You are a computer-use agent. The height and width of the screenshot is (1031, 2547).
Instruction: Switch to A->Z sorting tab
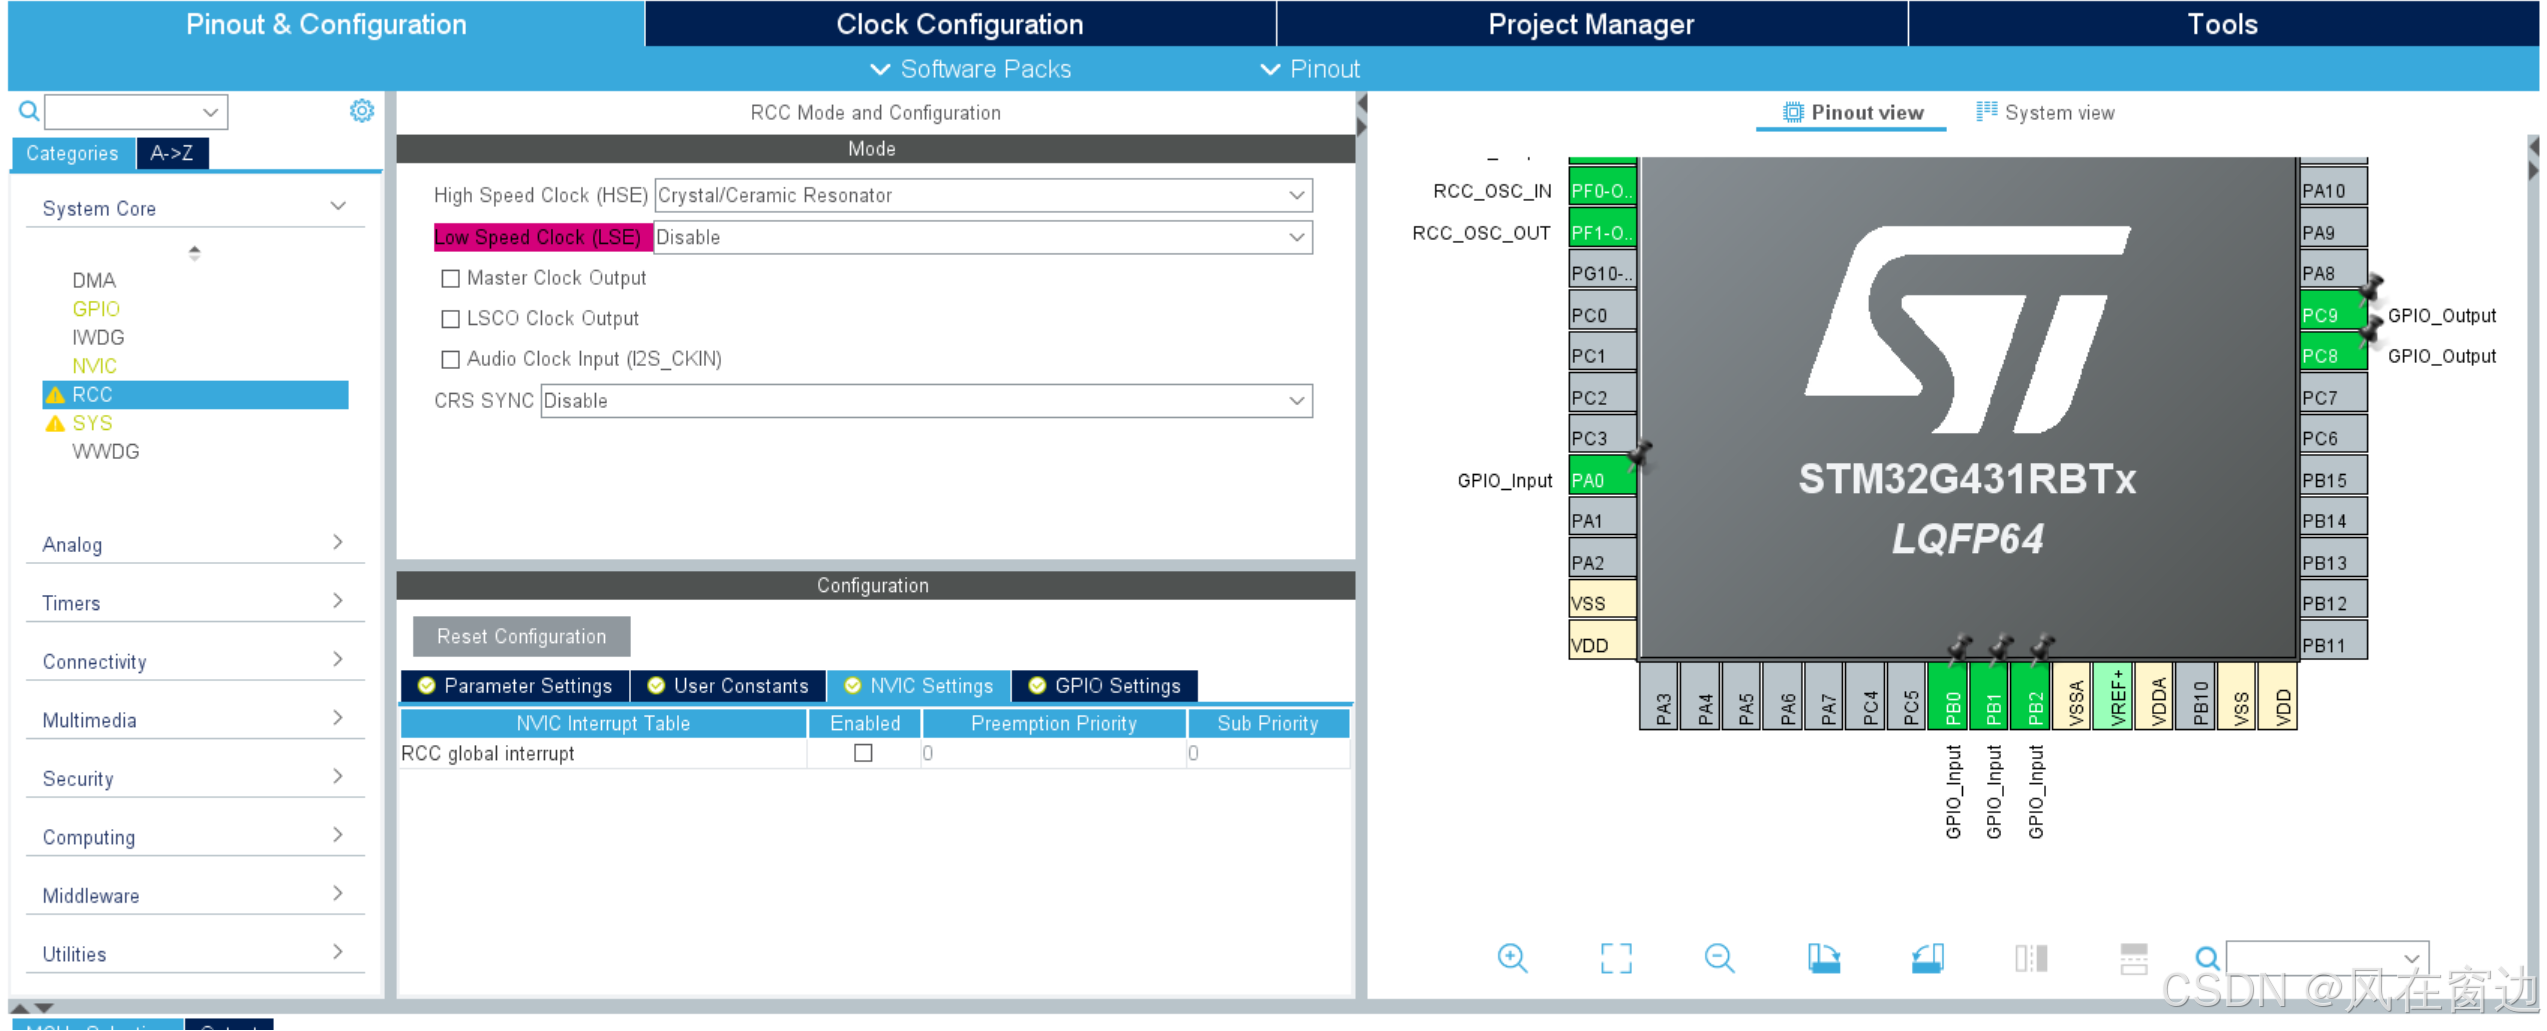point(172,153)
